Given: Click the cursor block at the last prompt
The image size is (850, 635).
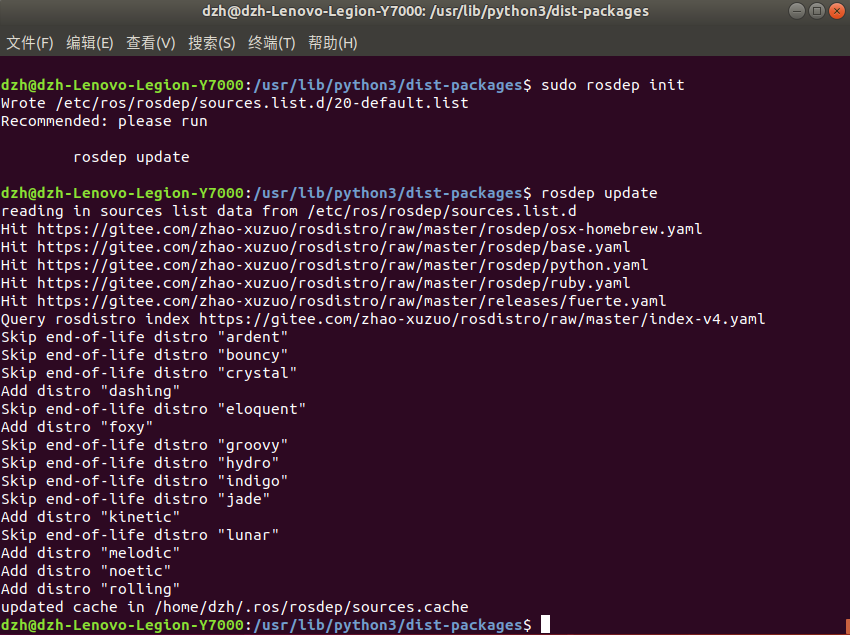Looking at the screenshot, I should point(545,624).
